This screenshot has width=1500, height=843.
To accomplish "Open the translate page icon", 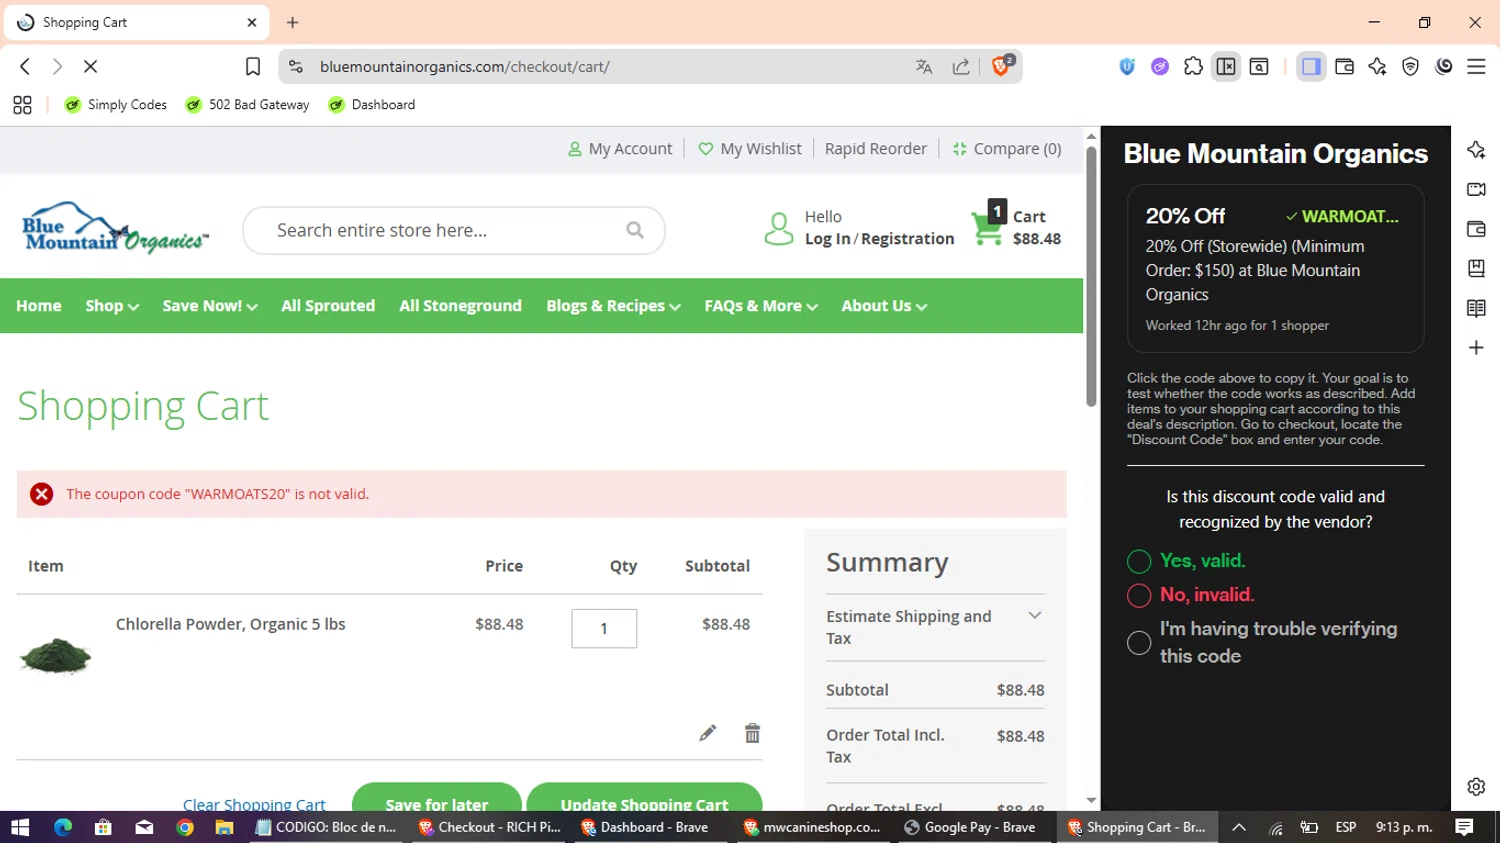I will coord(924,67).
